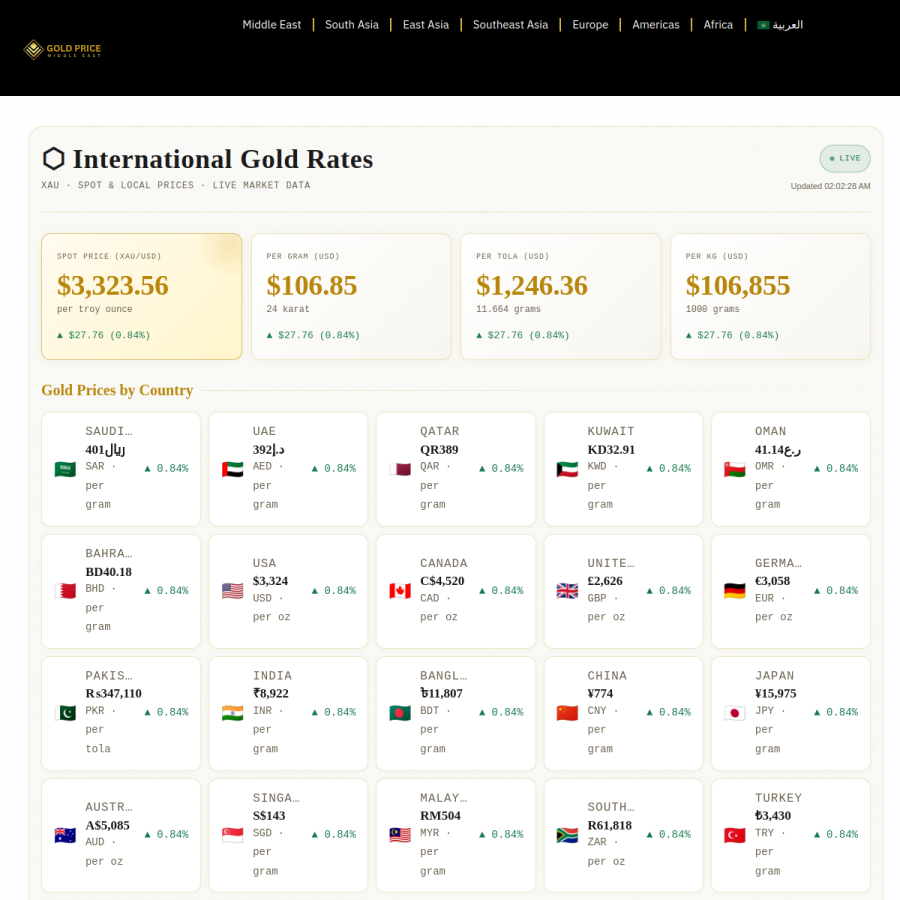Switch language to Arabic (العربية)
The height and width of the screenshot is (900, 900).
click(780, 25)
